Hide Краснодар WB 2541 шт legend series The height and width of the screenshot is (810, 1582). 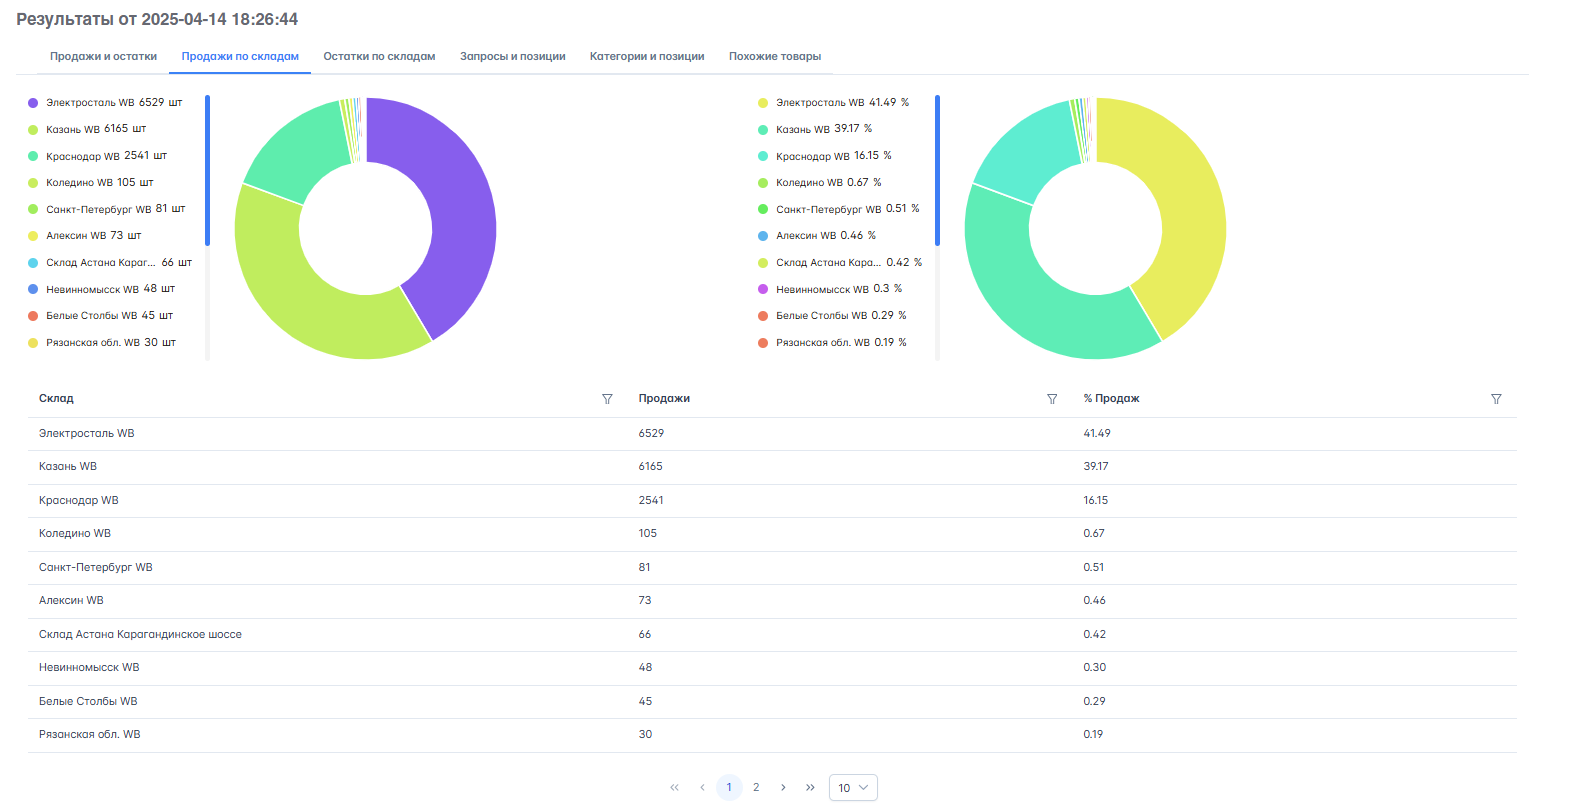point(98,156)
